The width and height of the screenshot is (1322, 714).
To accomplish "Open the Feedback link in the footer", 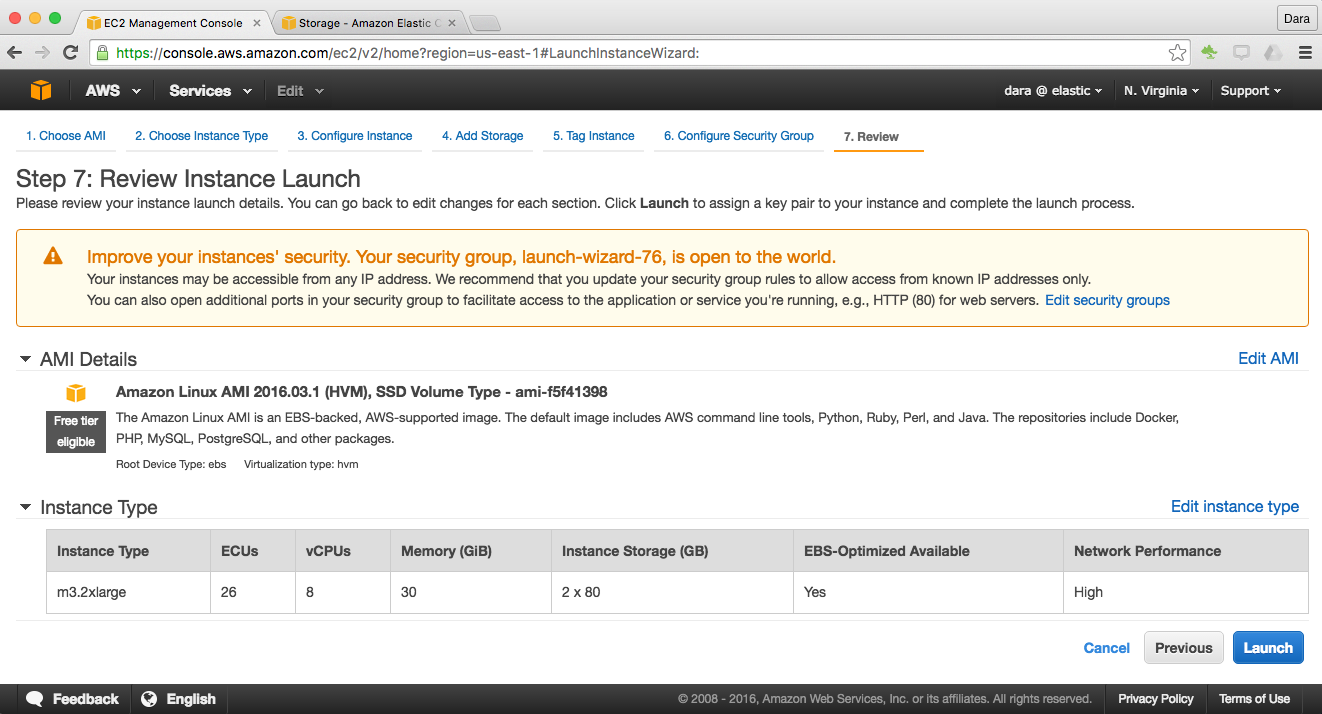I will click(86, 699).
